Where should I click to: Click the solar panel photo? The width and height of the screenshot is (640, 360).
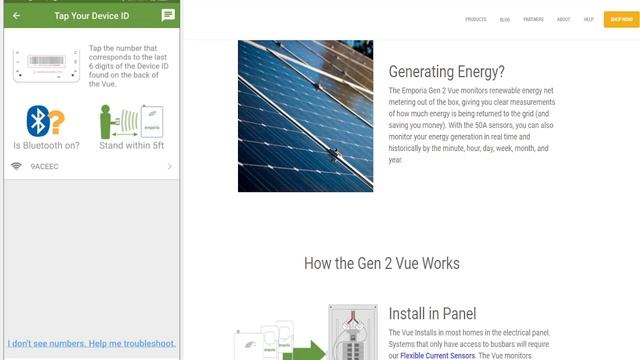[305, 116]
